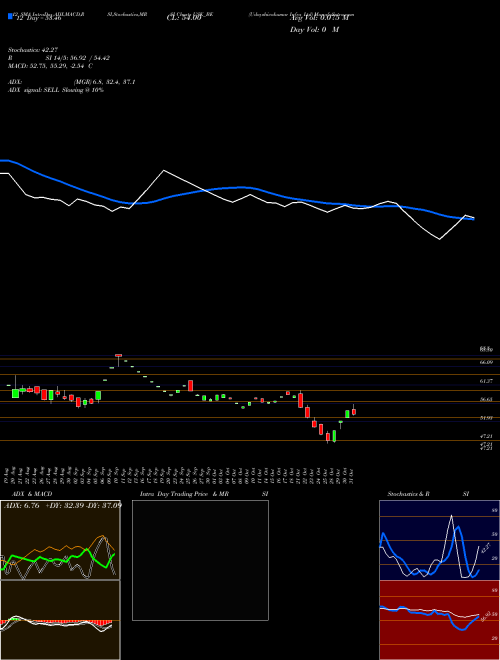Click the 56.65 price axis label
Viewport: 500px width, 660px height.
(486, 399)
